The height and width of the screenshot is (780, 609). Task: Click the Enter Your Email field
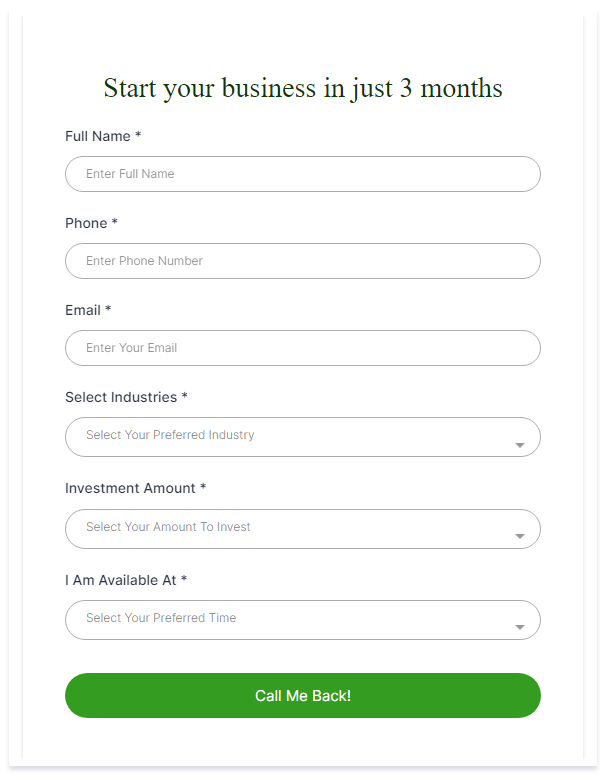303,348
